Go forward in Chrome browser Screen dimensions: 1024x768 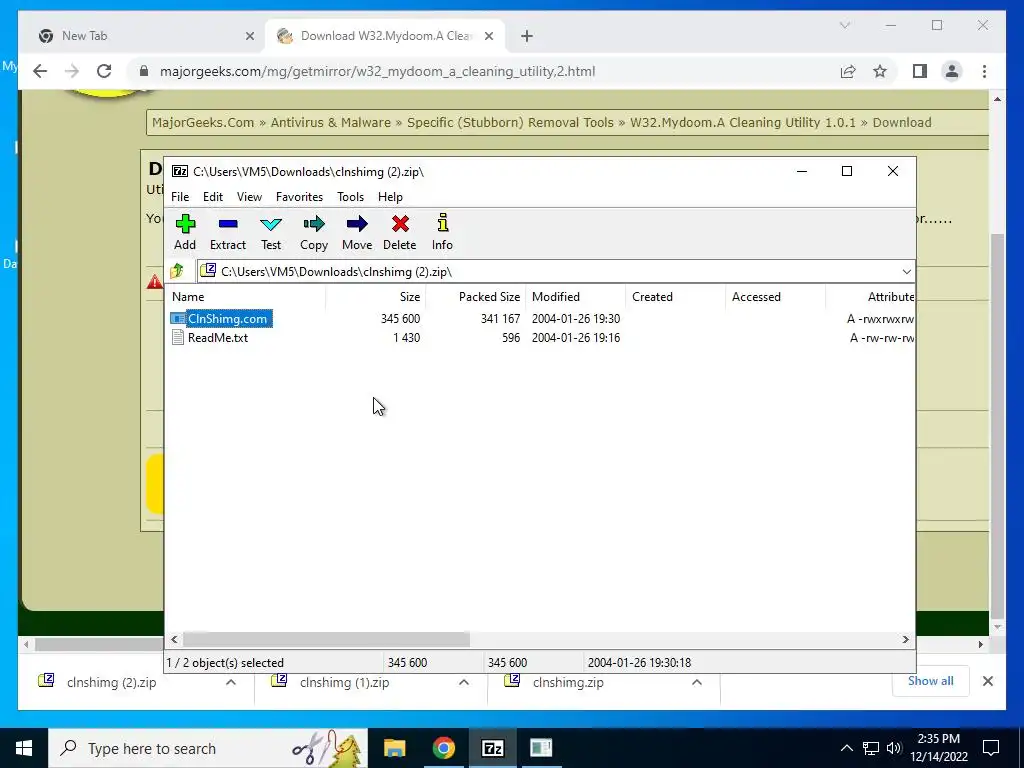tap(72, 71)
